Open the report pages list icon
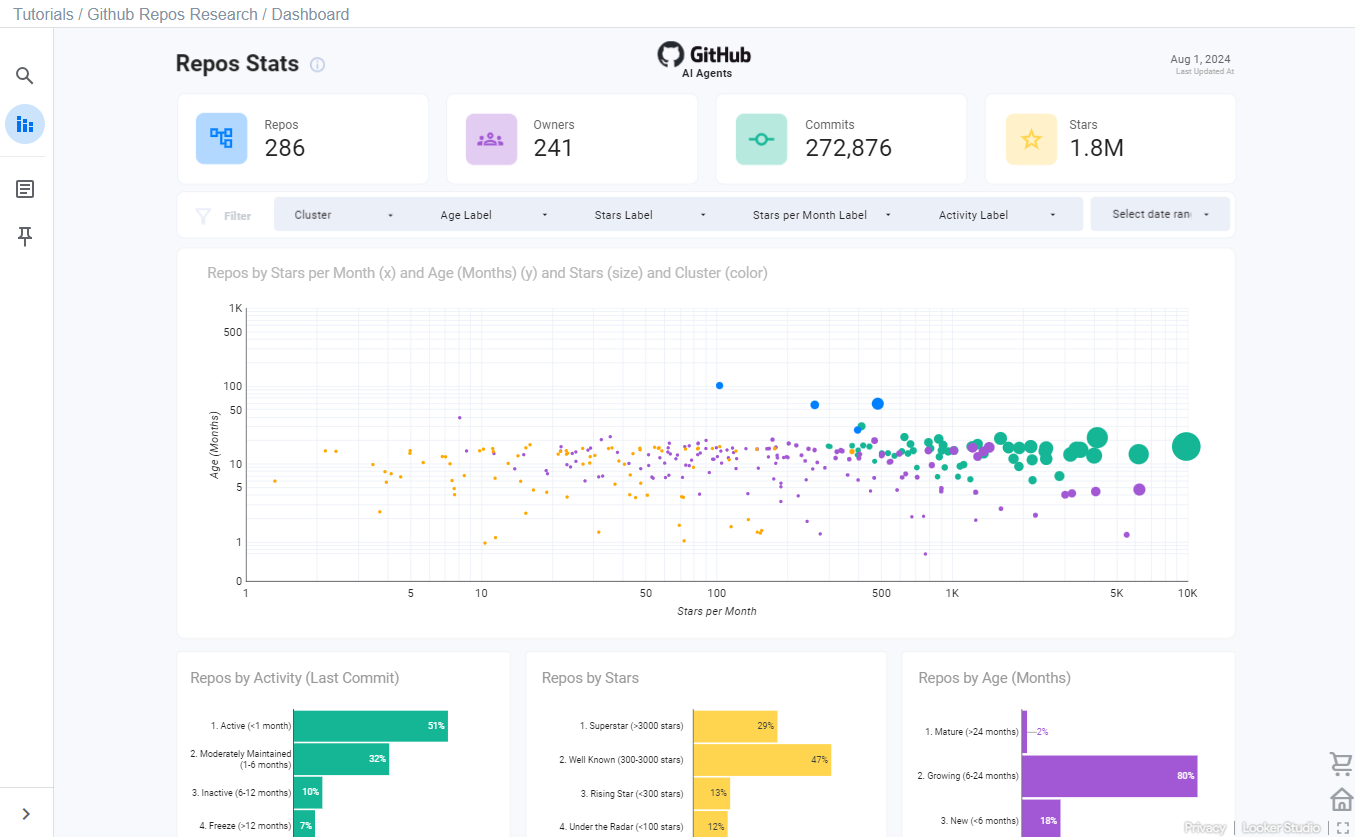 coord(24,188)
